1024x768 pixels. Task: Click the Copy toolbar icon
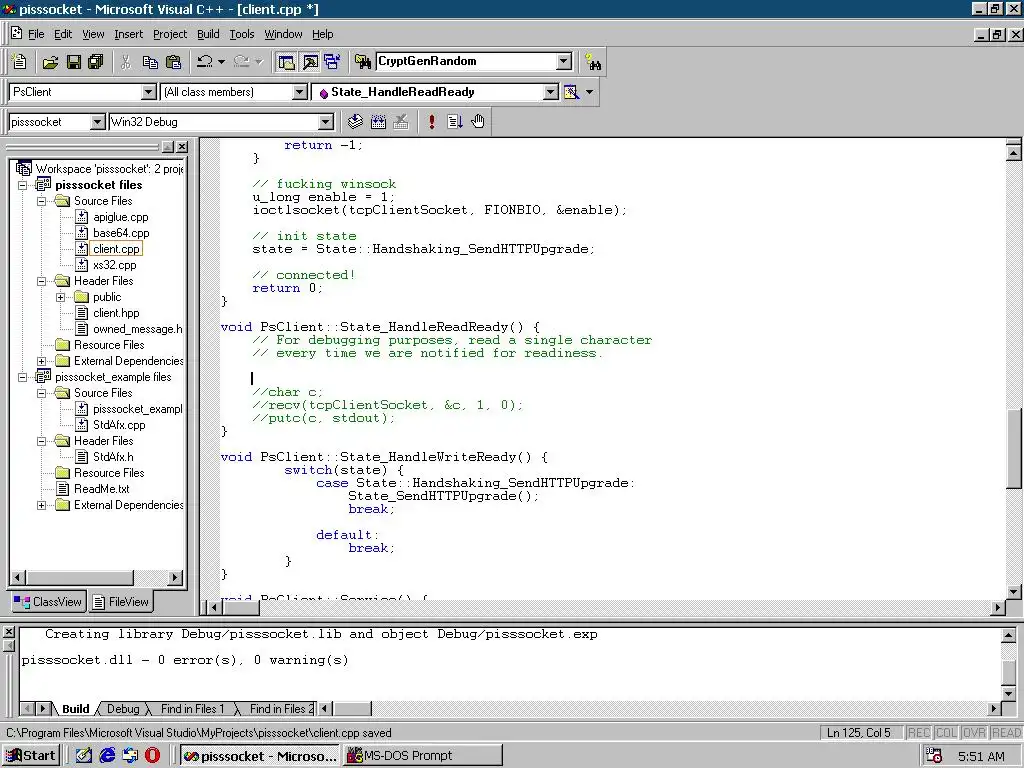click(x=150, y=62)
